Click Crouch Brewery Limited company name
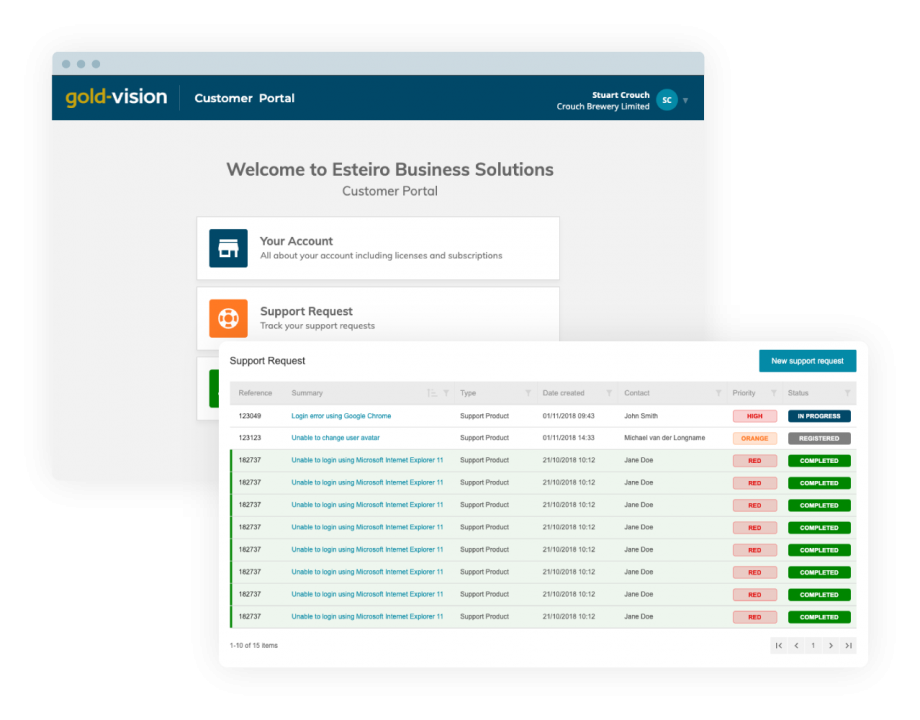The image size is (920, 720). [603, 107]
